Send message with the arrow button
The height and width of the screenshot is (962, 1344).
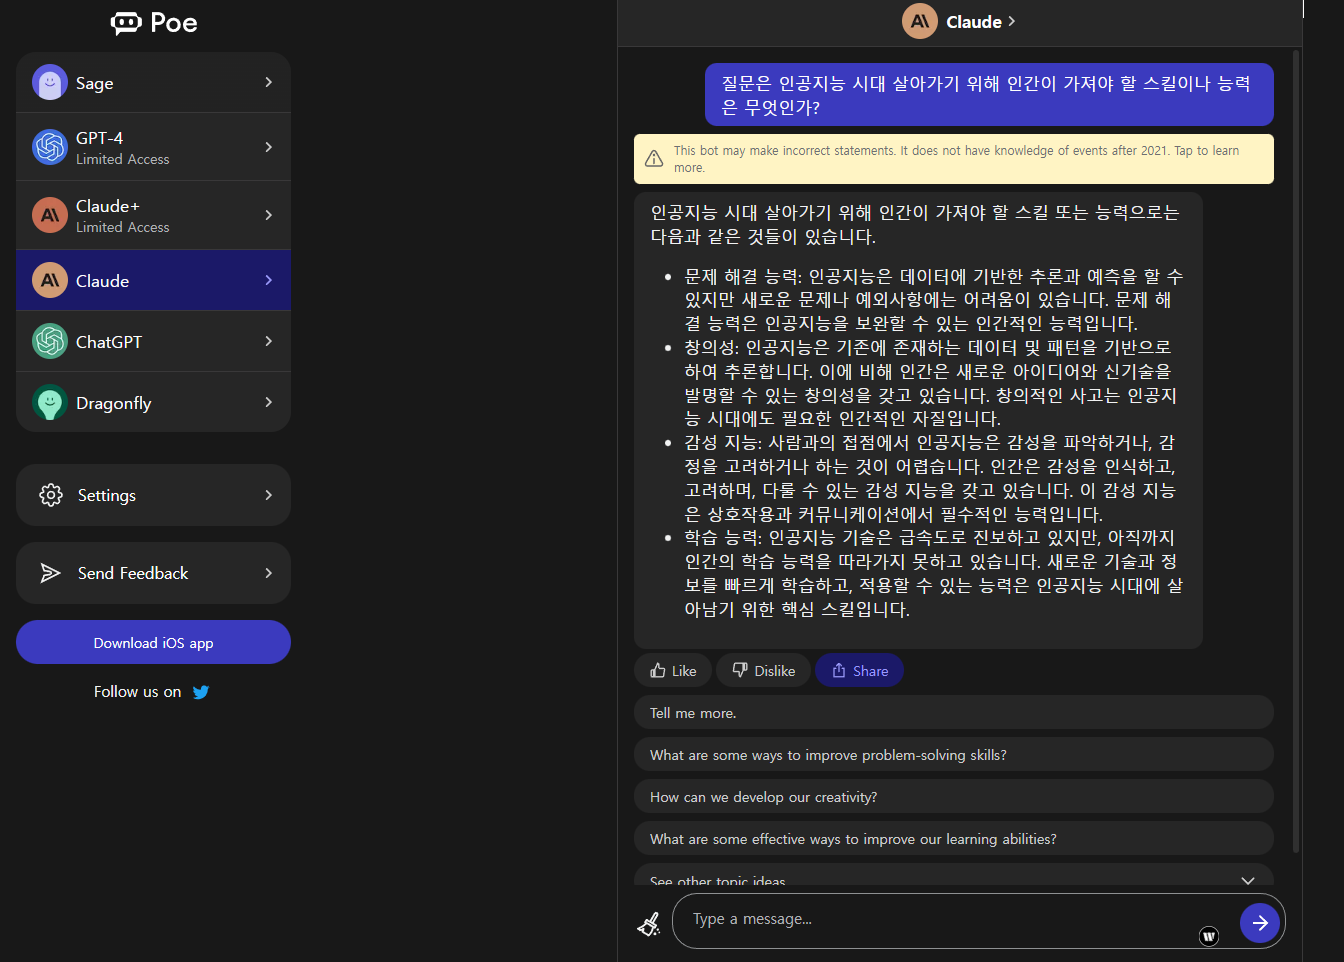tap(1260, 922)
